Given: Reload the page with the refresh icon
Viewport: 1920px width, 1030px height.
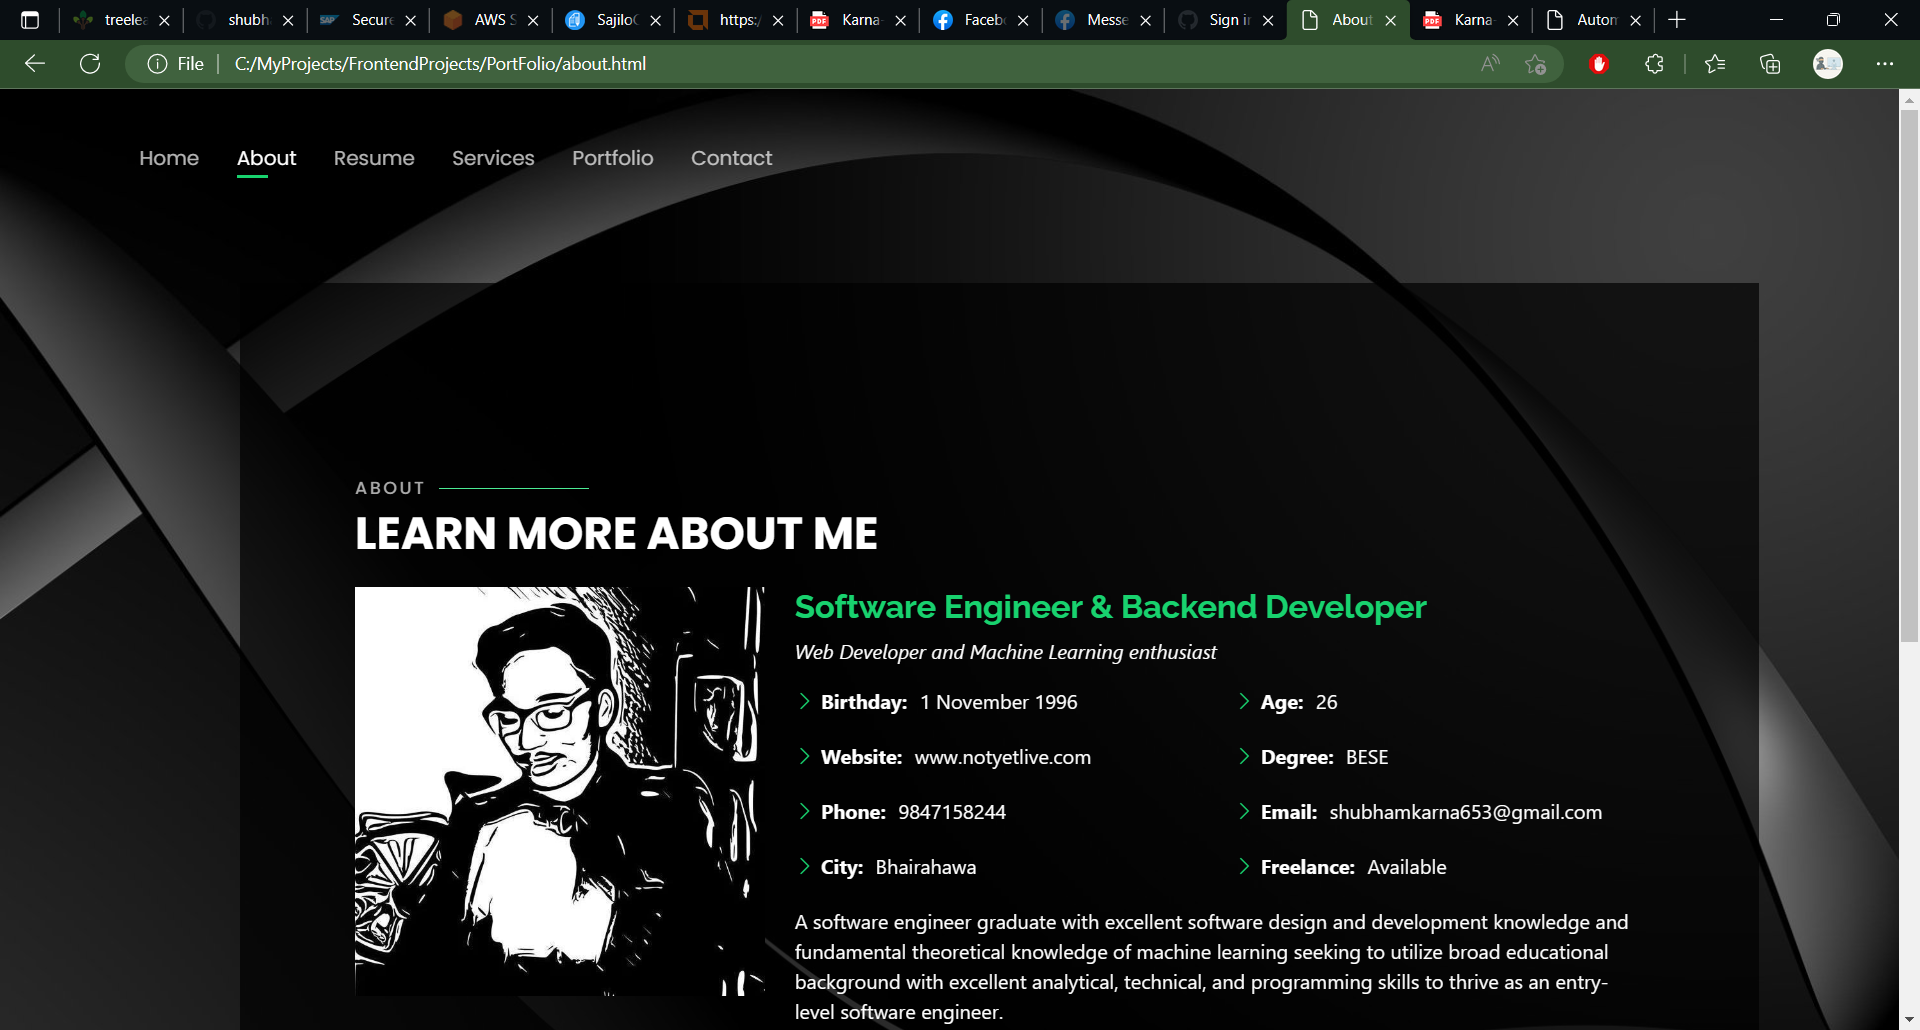Looking at the screenshot, I should [x=90, y=64].
